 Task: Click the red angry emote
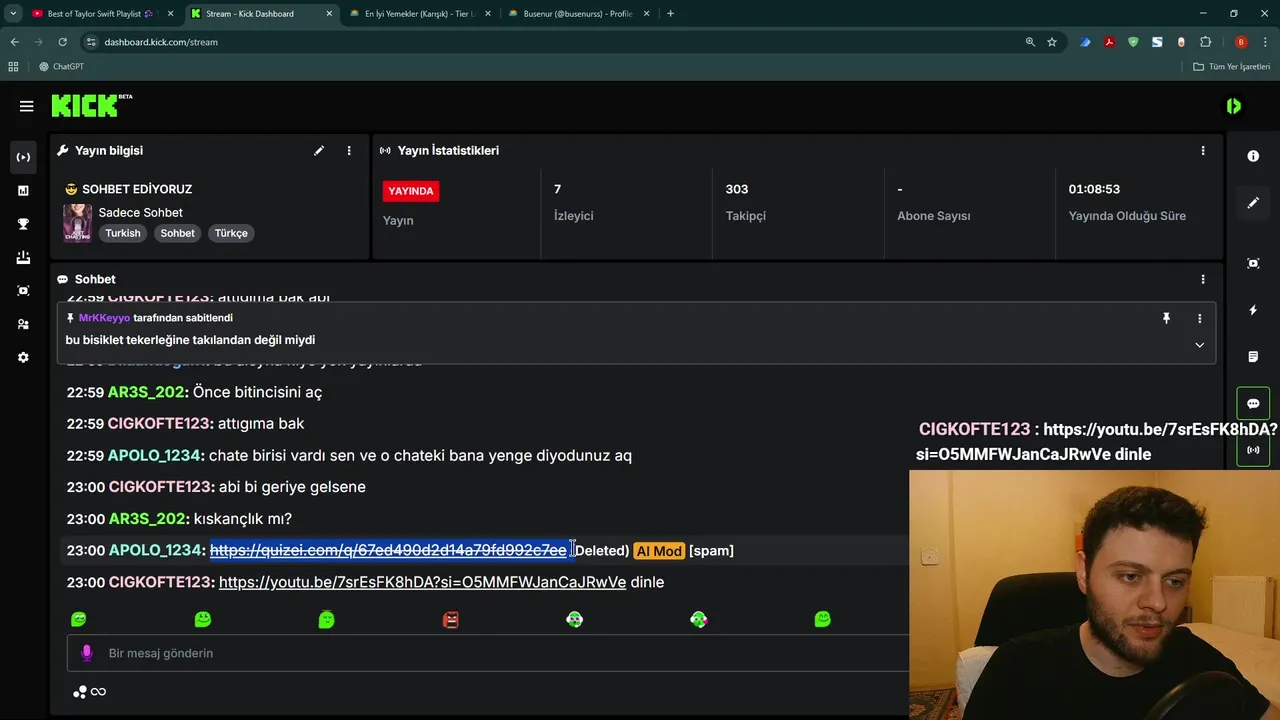[451, 620]
